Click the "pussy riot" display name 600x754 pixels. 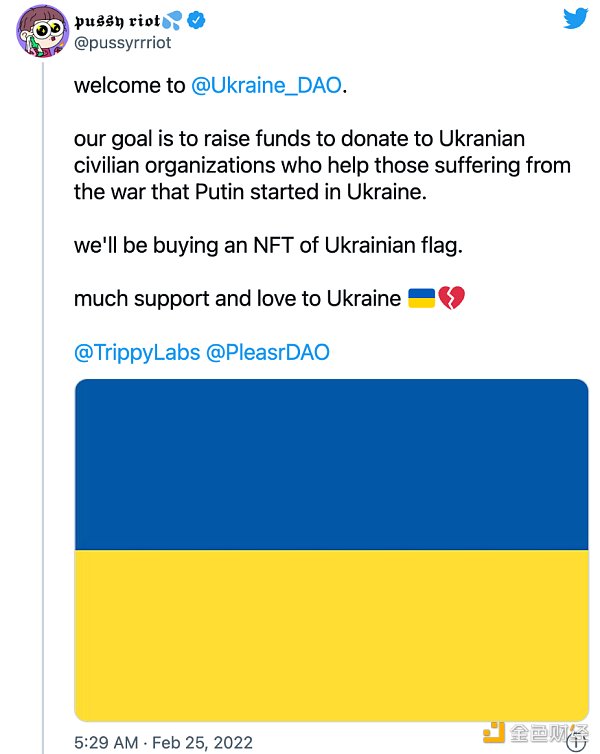(x=117, y=20)
